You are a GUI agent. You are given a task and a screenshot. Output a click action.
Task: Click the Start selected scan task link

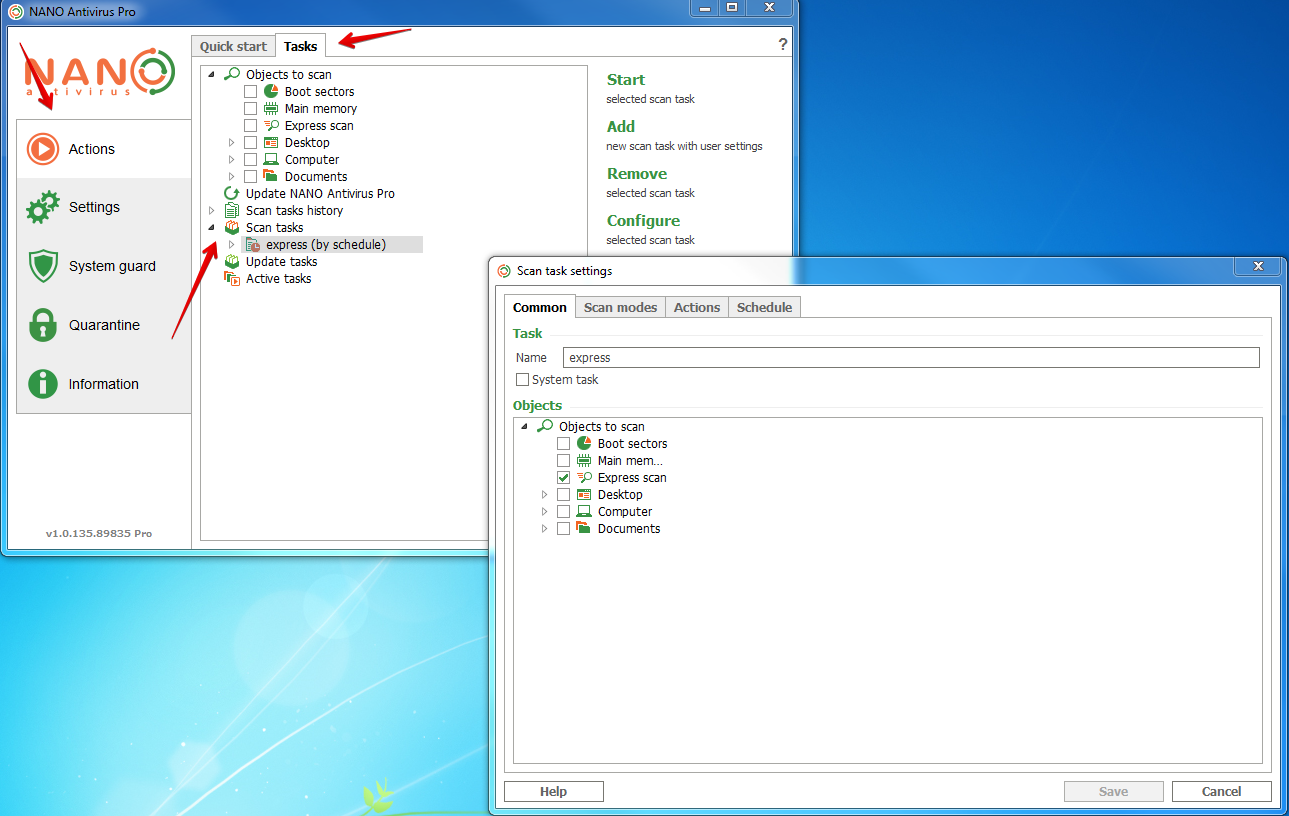tap(626, 80)
